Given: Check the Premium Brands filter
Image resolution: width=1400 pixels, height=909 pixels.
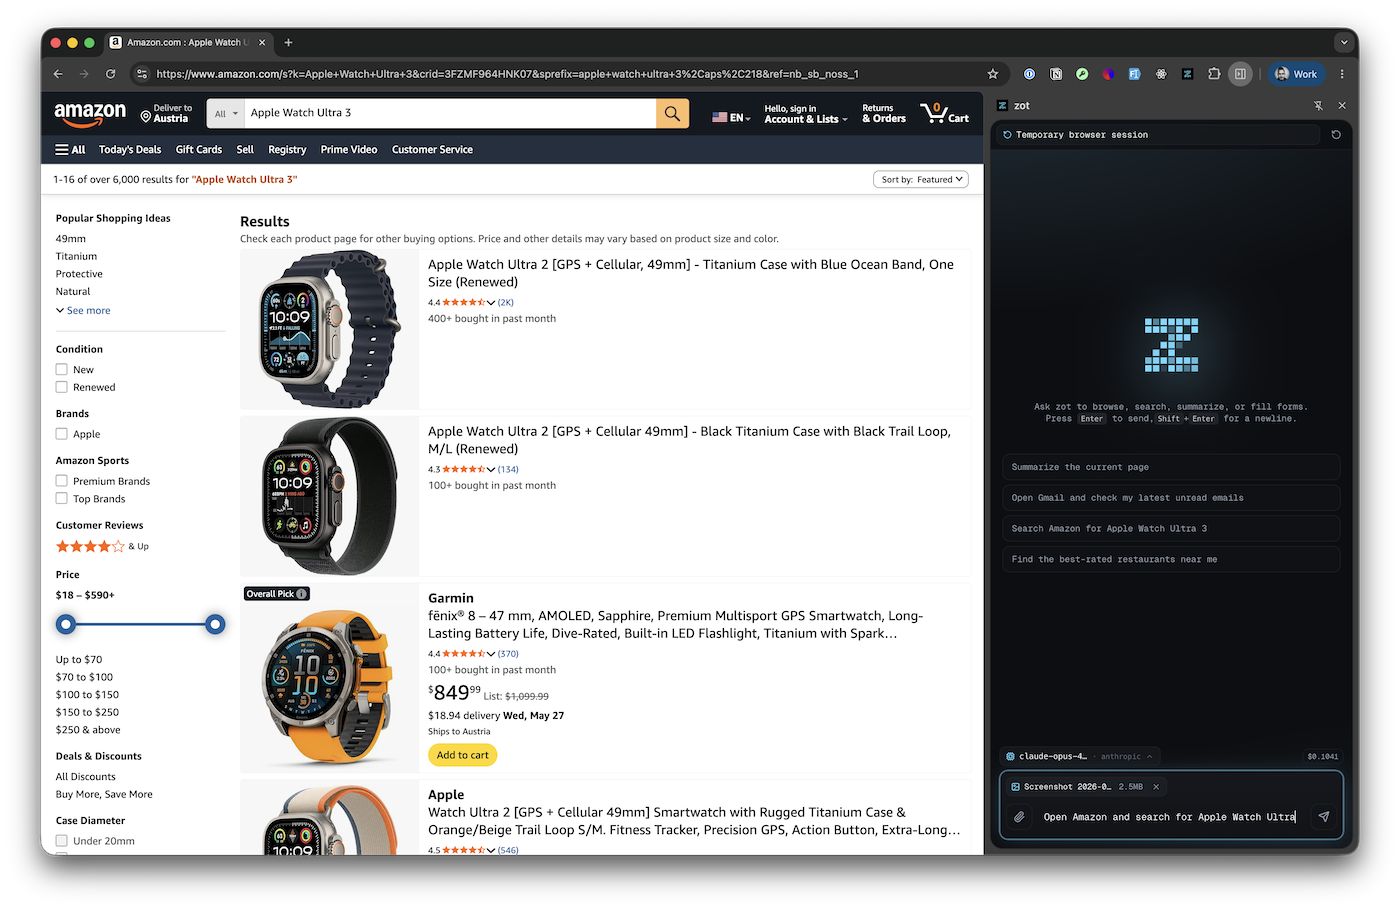Looking at the screenshot, I should 62,481.
